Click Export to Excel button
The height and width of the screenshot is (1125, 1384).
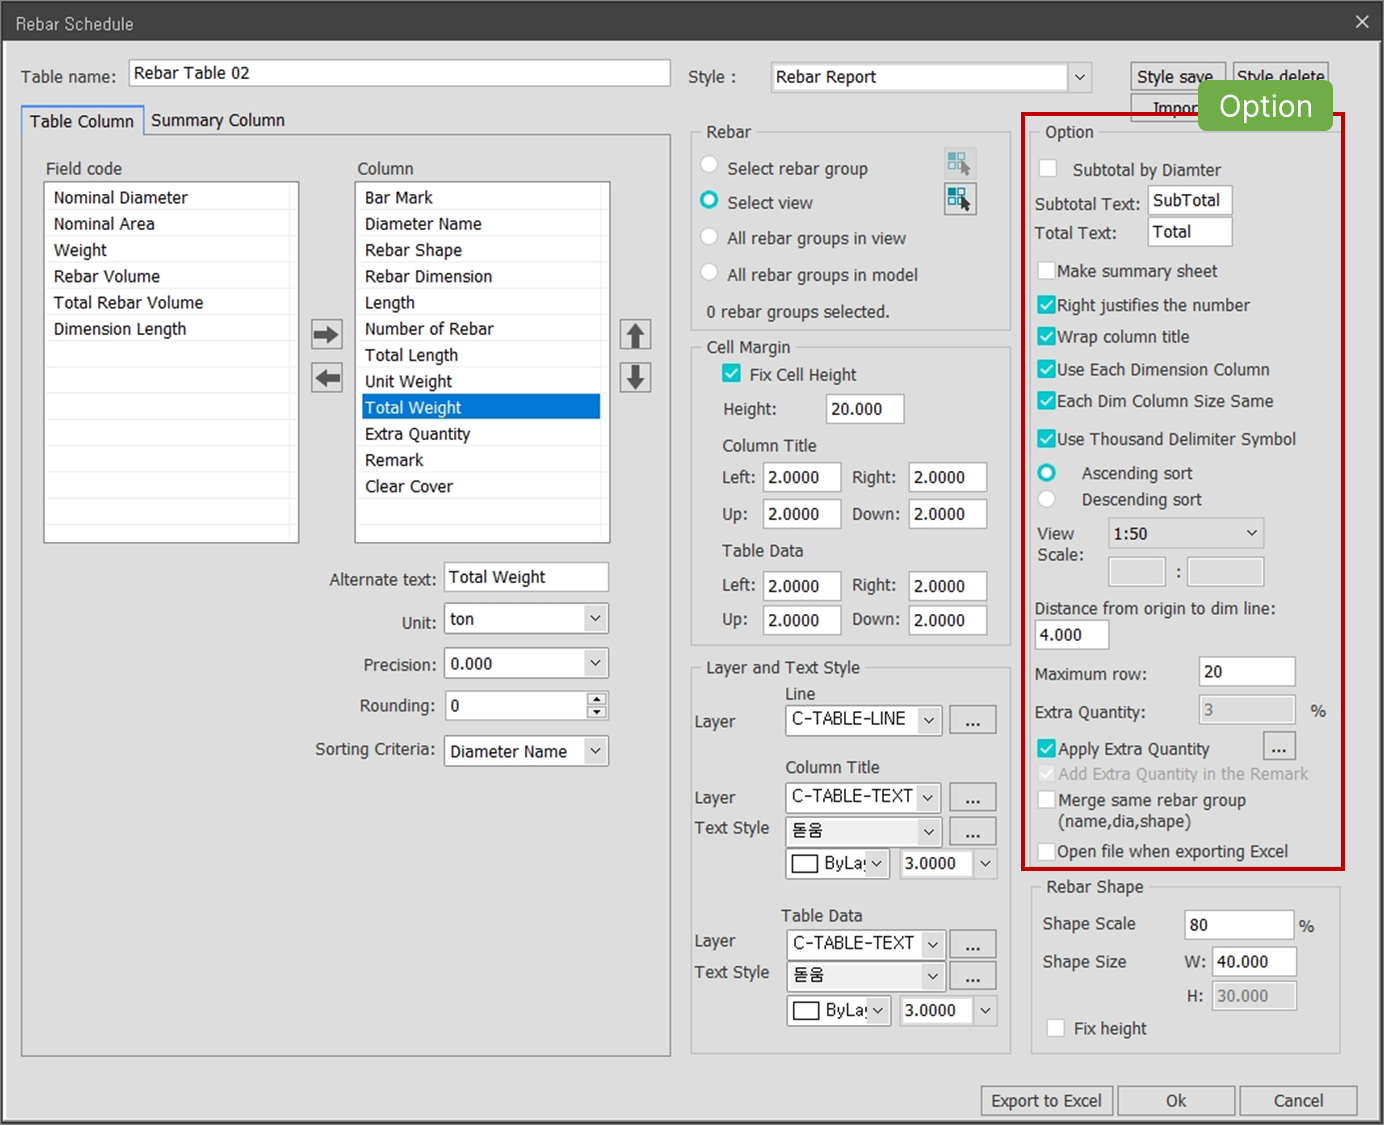[x=1046, y=1100]
